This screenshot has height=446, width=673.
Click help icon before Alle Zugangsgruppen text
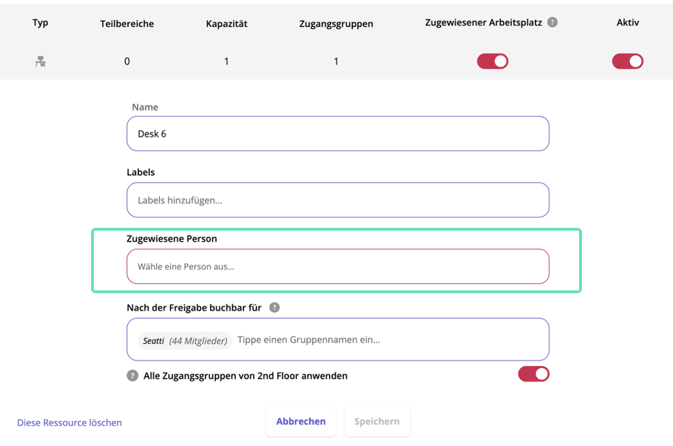click(132, 376)
